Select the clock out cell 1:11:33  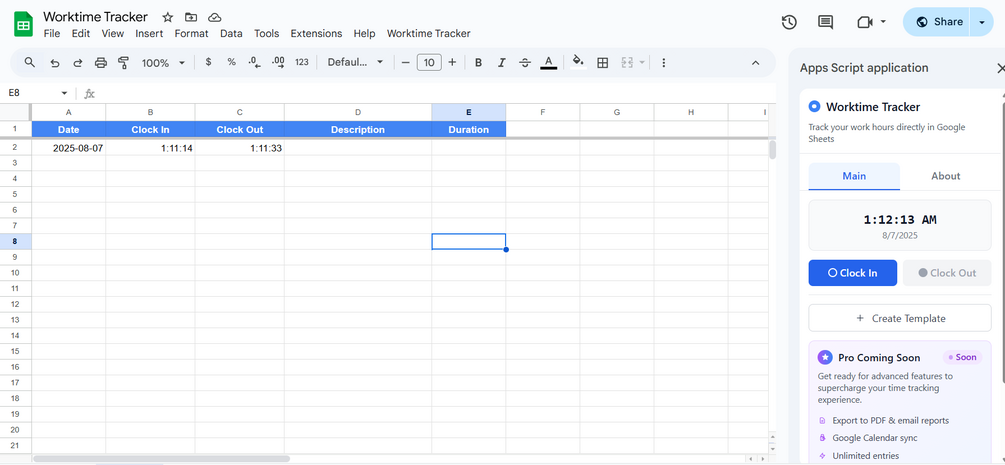pos(240,148)
